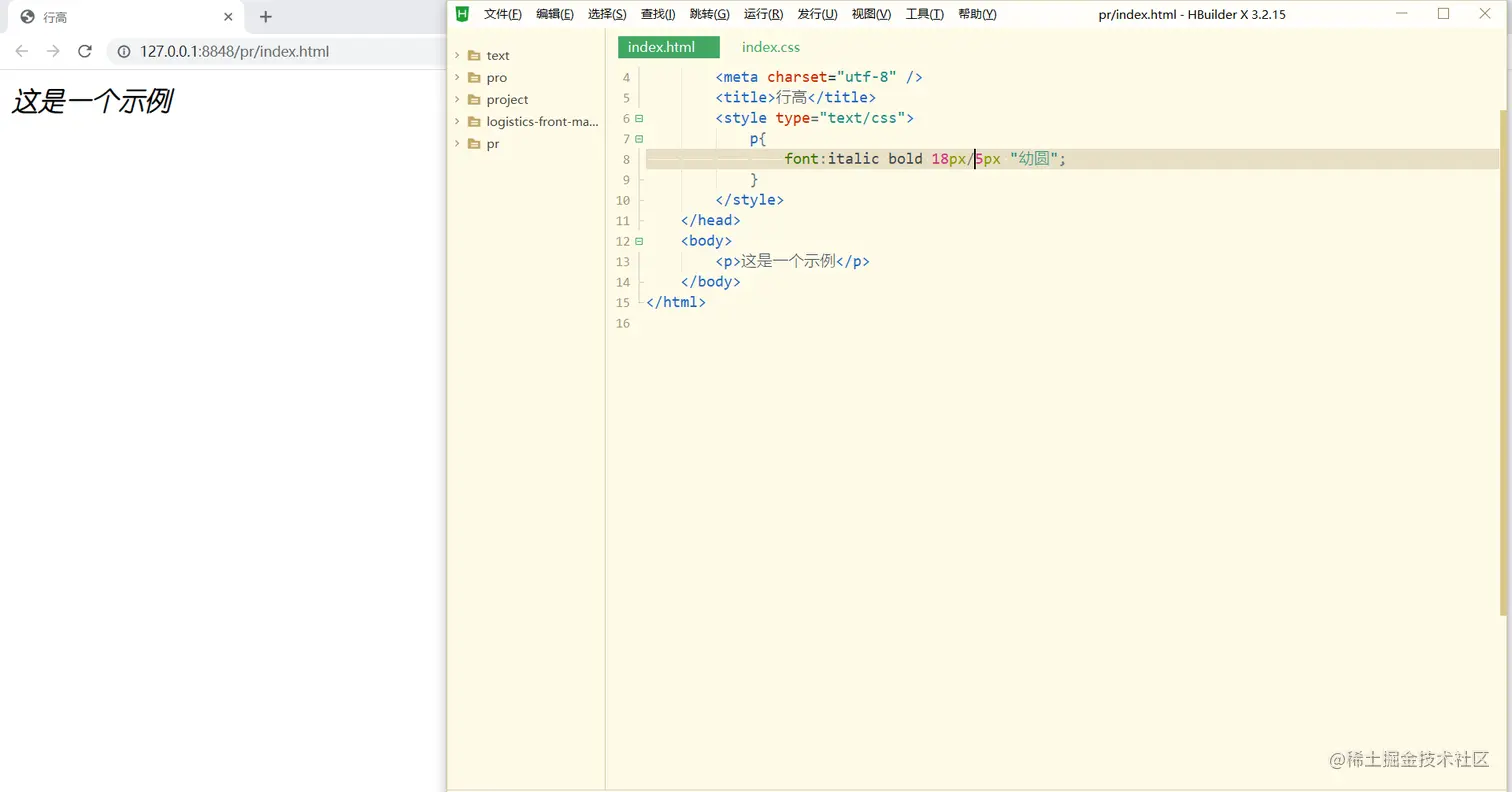Click the browser address bar URL

234,51
